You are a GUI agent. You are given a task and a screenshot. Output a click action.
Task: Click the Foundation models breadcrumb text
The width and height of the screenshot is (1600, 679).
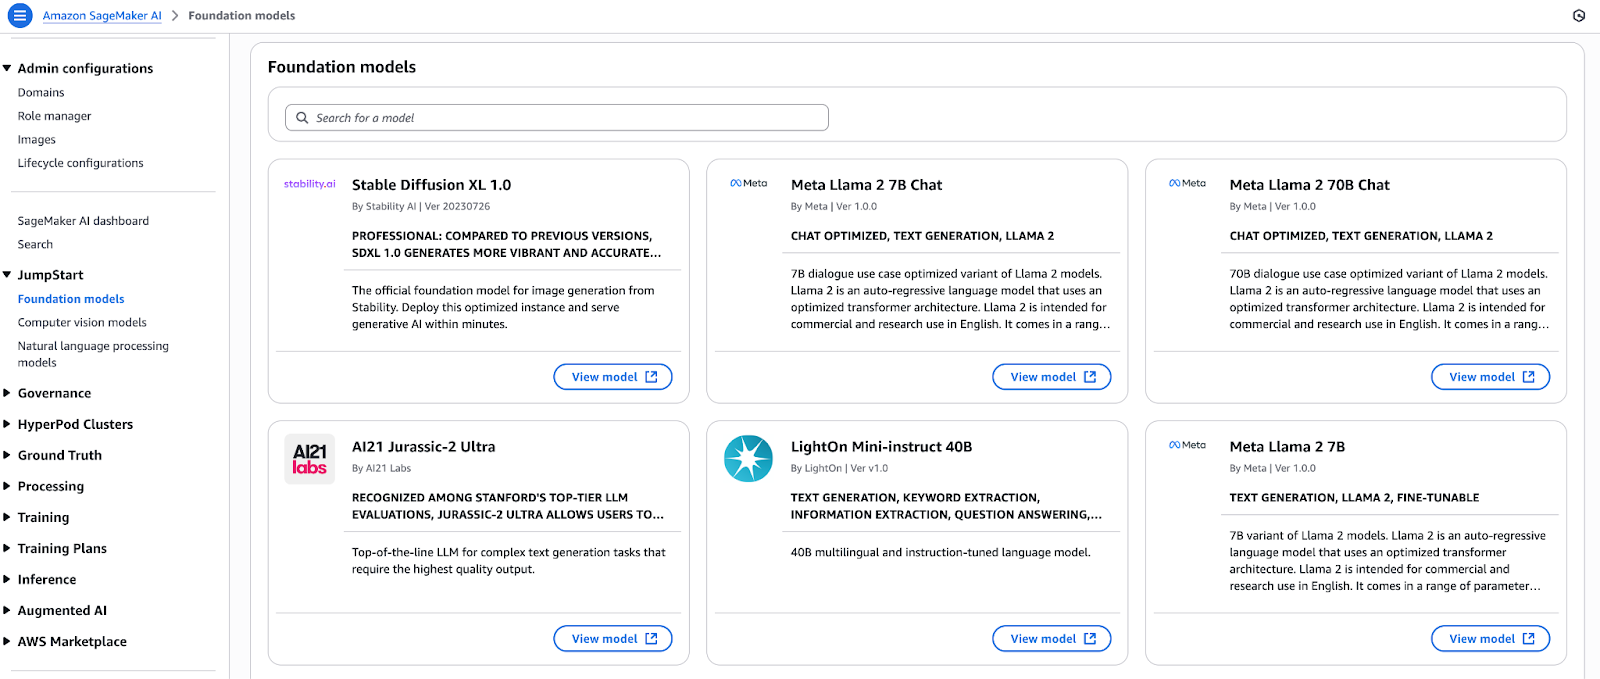pyautogui.click(x=242, y=16)
